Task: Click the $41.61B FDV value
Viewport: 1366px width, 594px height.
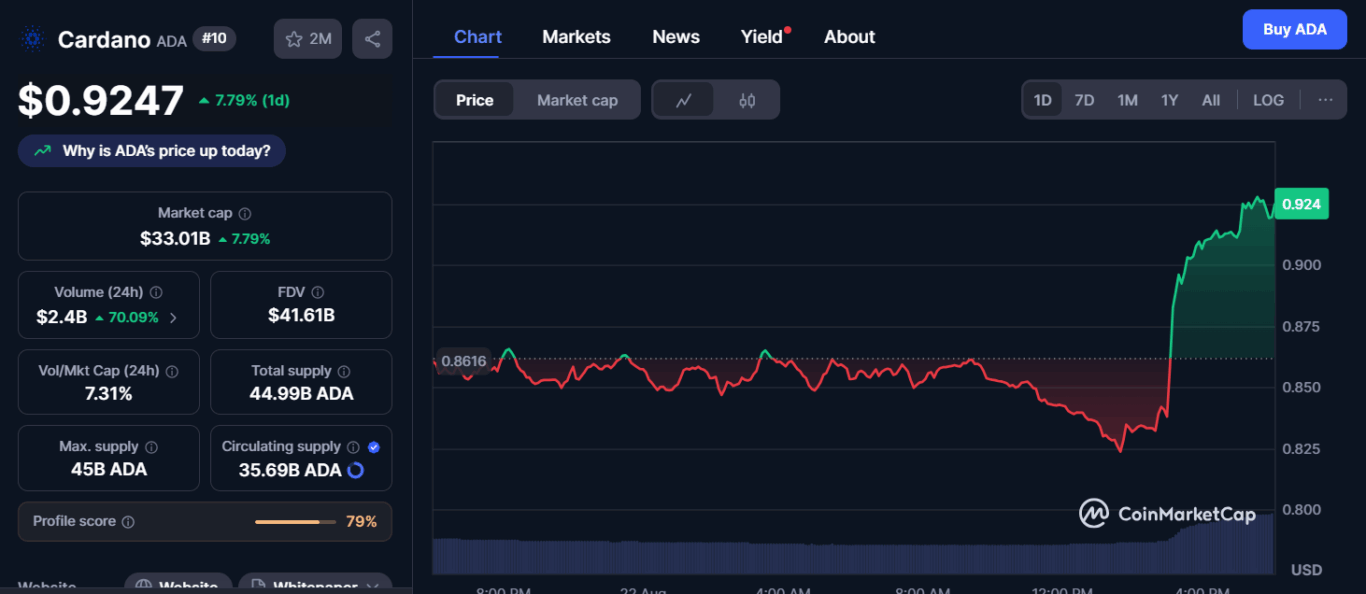Action: tap(301, 316)
